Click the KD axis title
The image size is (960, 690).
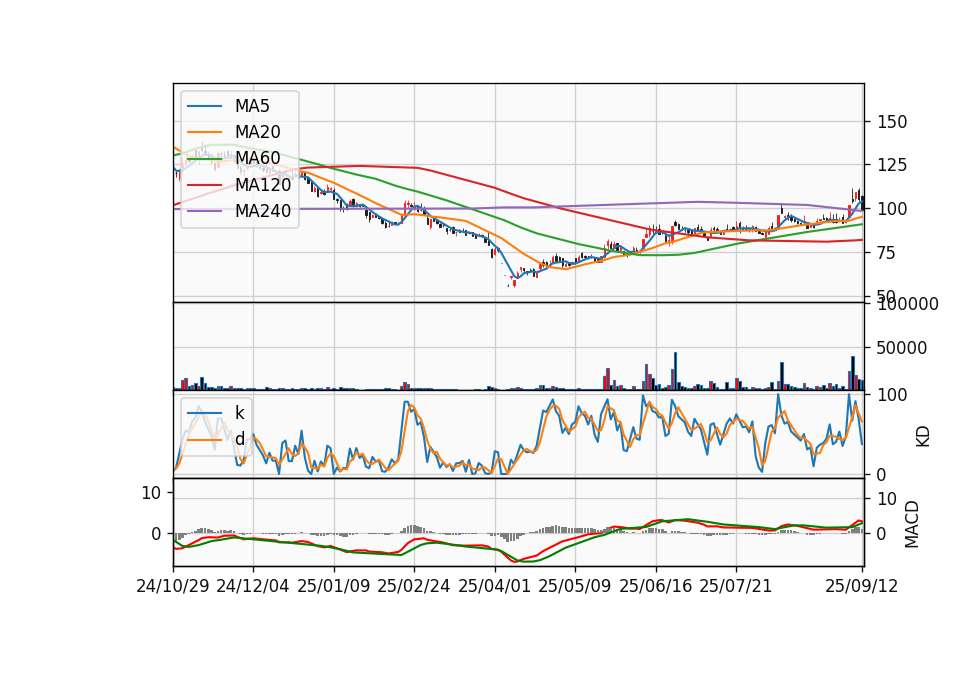[923, 437]
